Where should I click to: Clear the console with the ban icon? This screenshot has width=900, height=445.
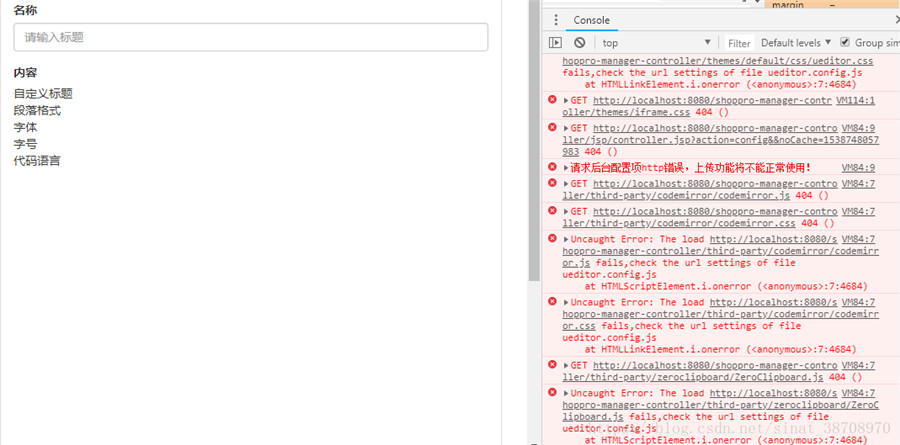tap(580, 43)
